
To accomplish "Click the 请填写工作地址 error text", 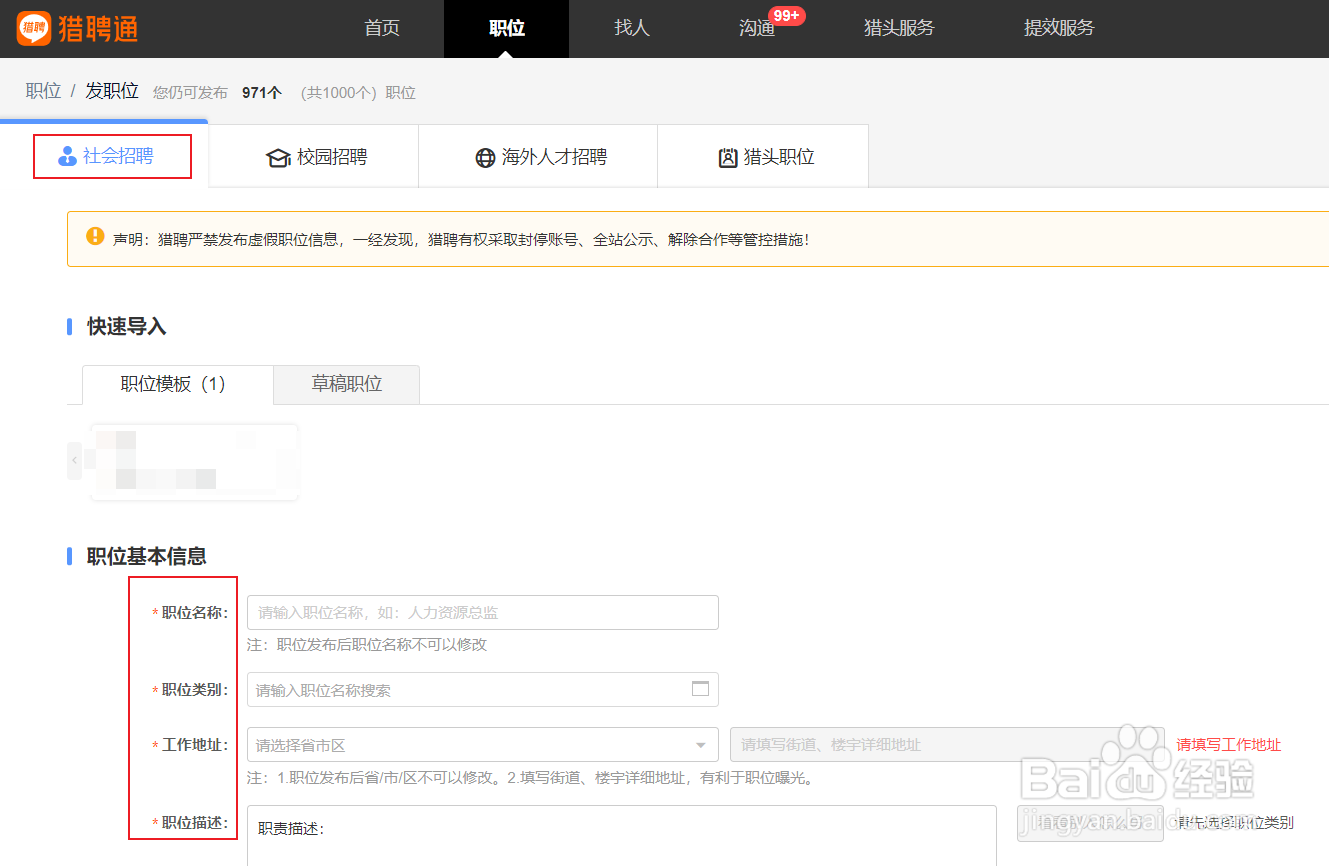I will 1228,745.
